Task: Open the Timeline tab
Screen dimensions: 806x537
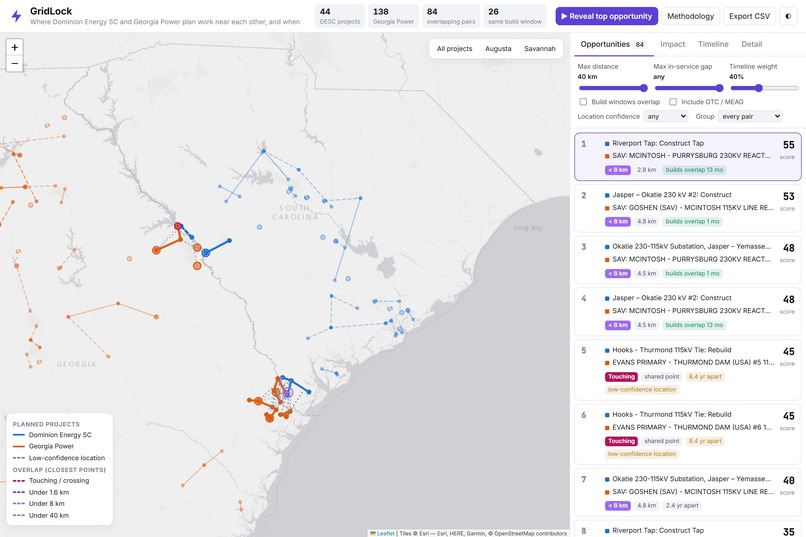Action: (713, 44)
